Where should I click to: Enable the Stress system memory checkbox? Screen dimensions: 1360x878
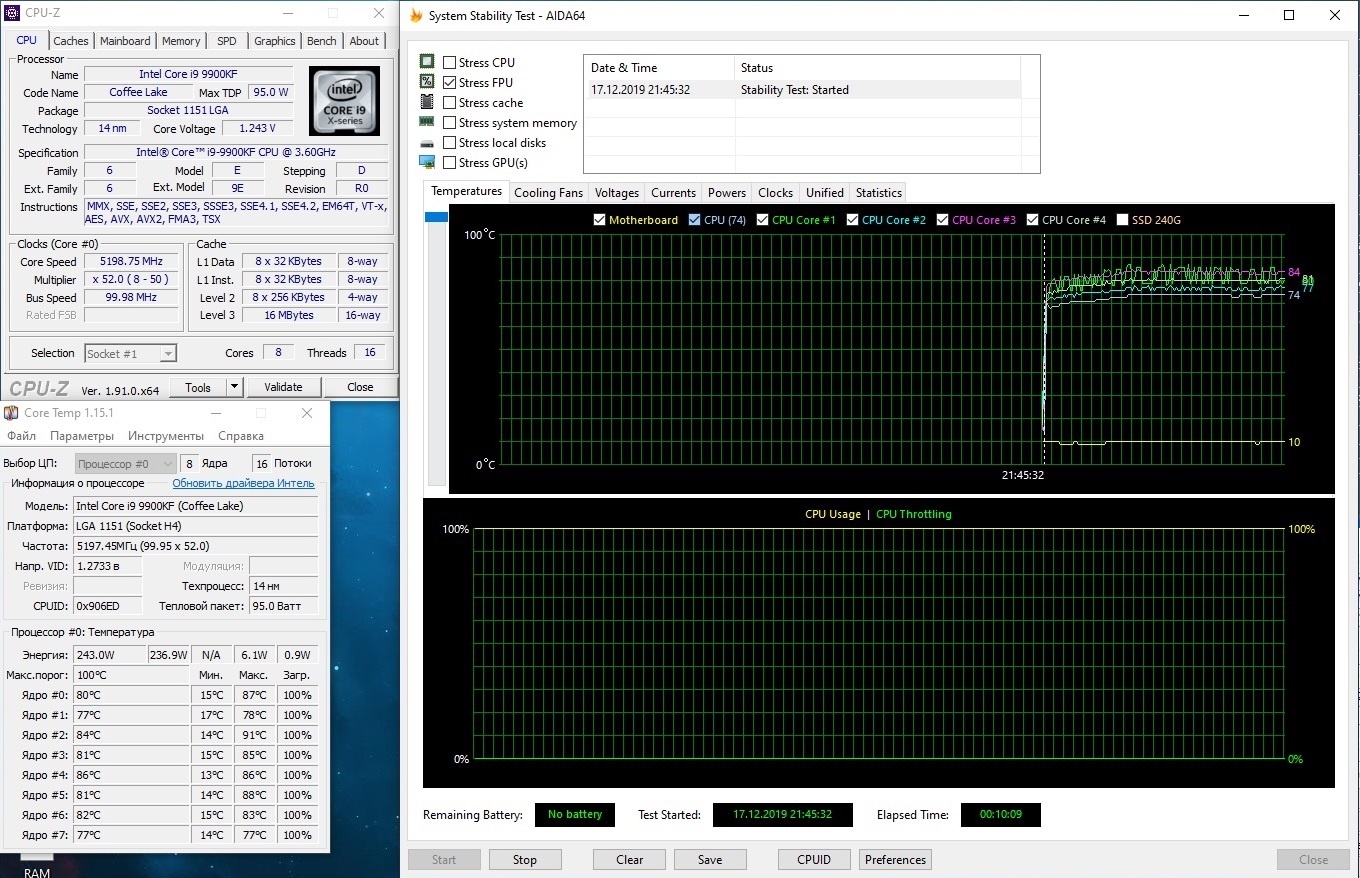click(450, 123)
